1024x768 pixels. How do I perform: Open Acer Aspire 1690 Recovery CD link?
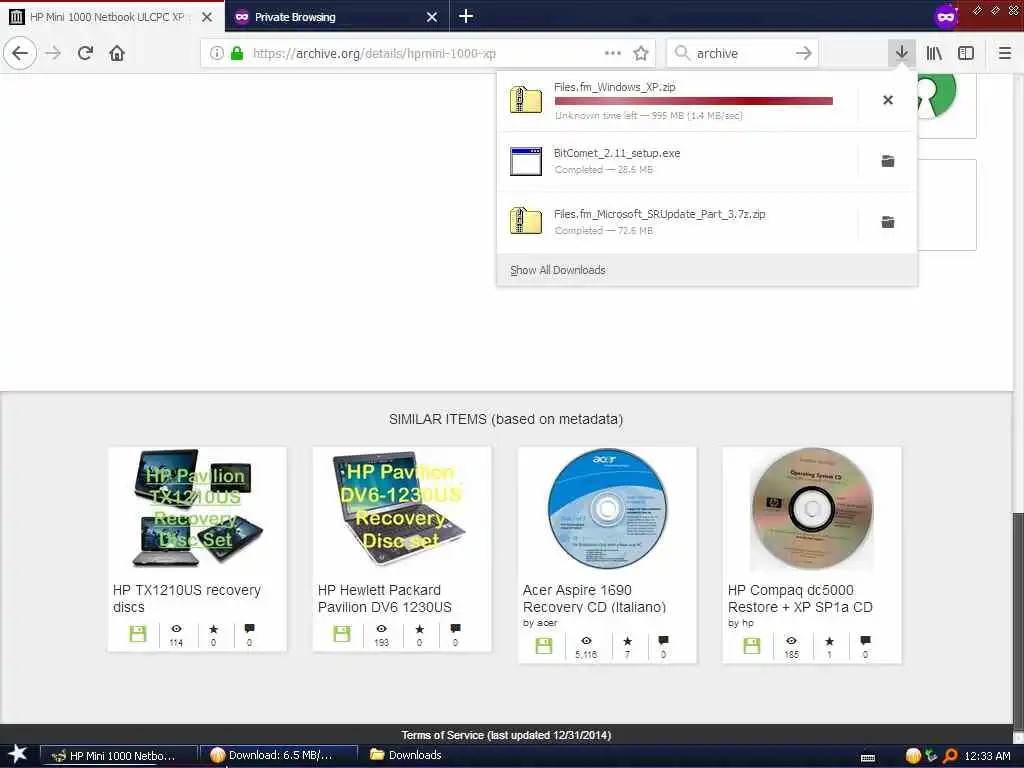[x=594, y=598]
